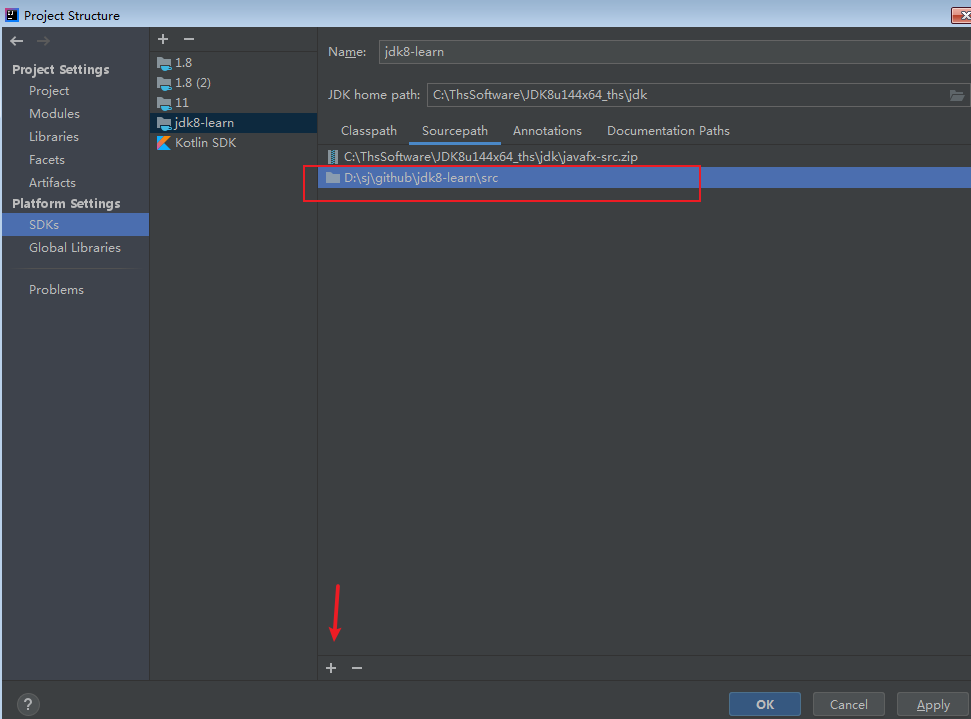Open SDKs platform settings
The width and height of the screenshot is (971, 719).
(x=76, y=224)
